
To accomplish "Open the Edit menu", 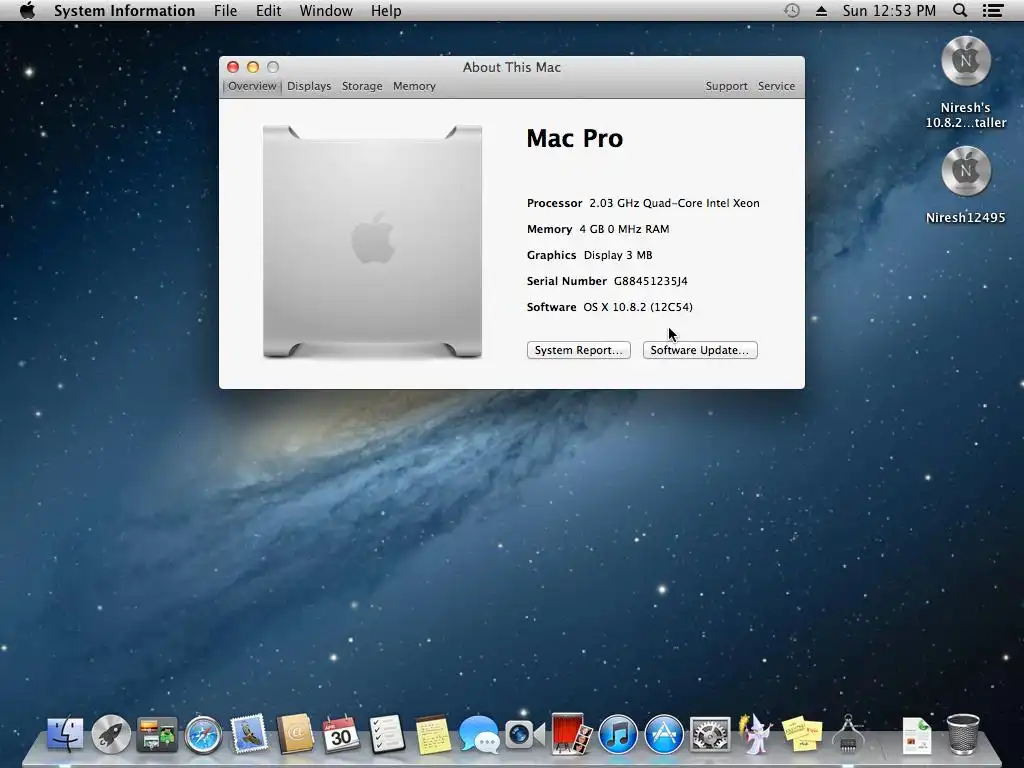I will tap(268, 10).
